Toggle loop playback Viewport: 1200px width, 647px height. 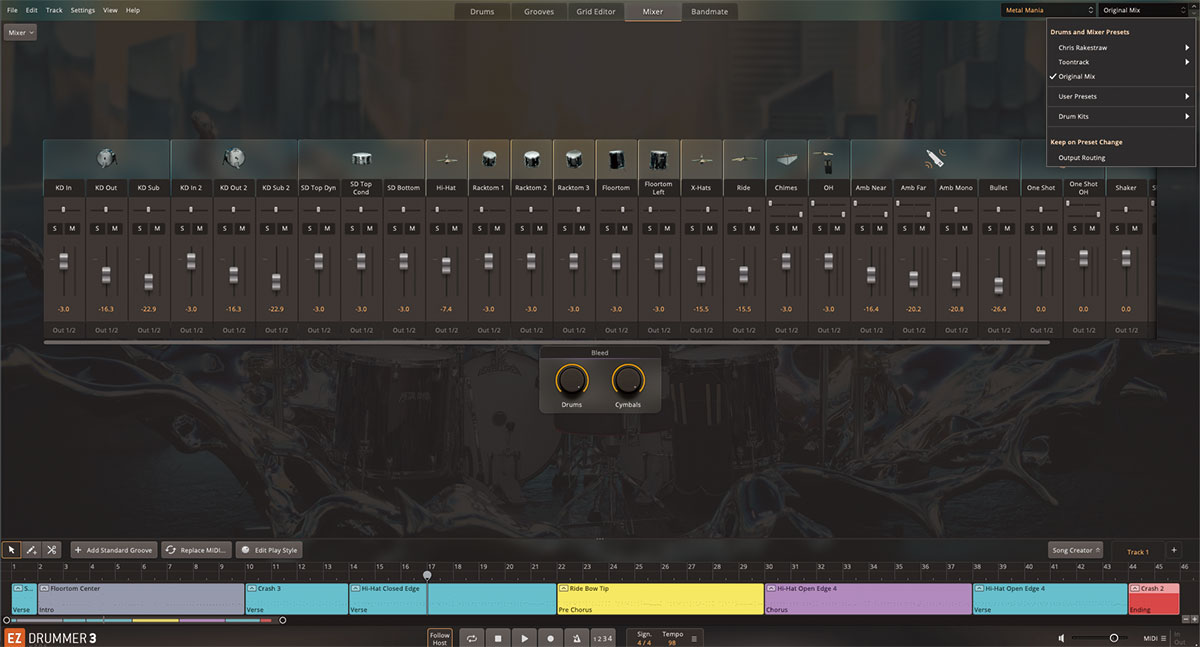click(x=470, y=638)
